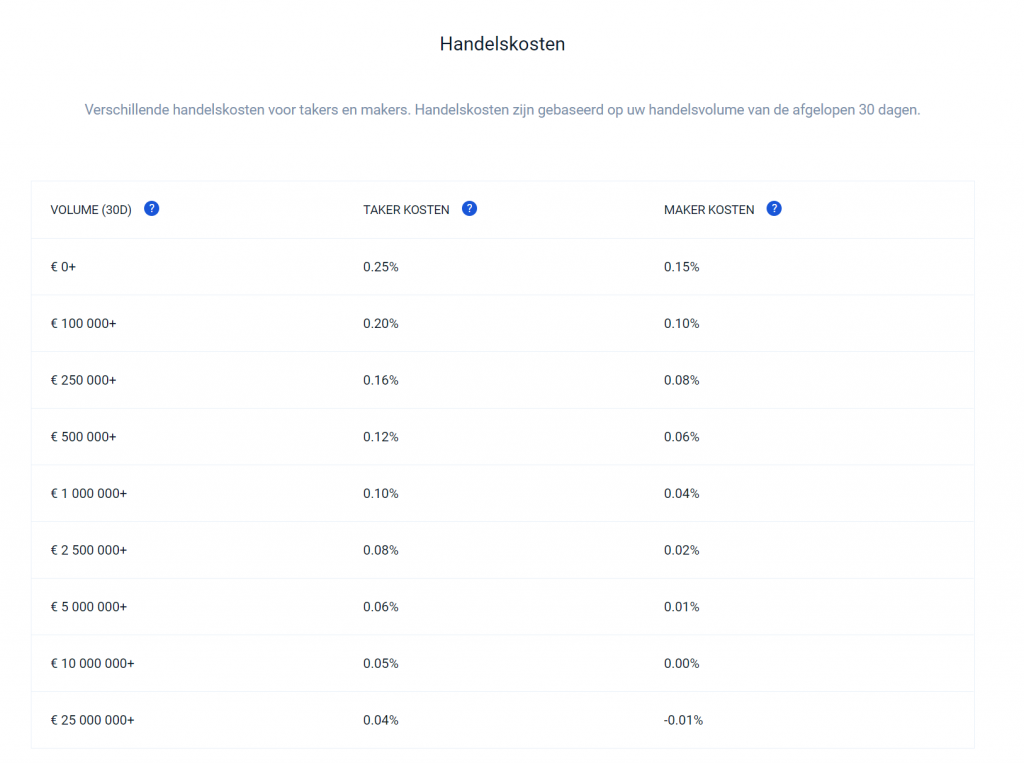Click the question mark beside Taker Kosten
The width and height of the screenshot is (1024, 763).
[x=470, y=209]
